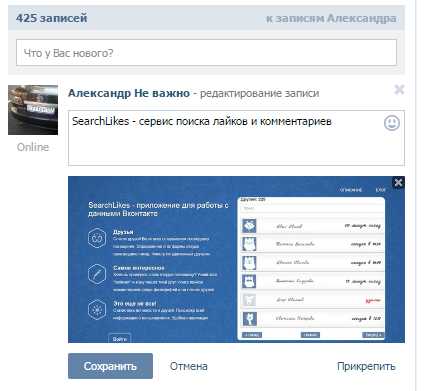Click the "редактирование записи" label
443x391 pixels.
[259, 93]
